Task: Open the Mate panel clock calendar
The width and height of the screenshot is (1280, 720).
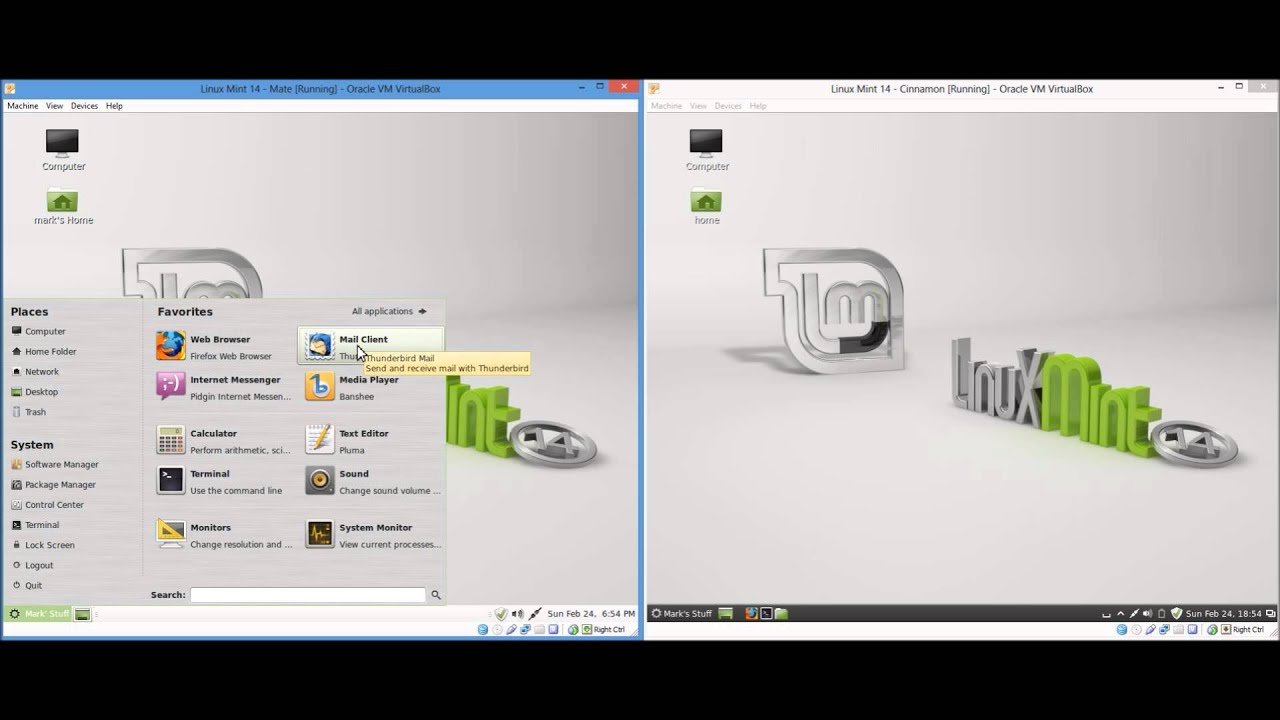Action: [x=590, y=614]
